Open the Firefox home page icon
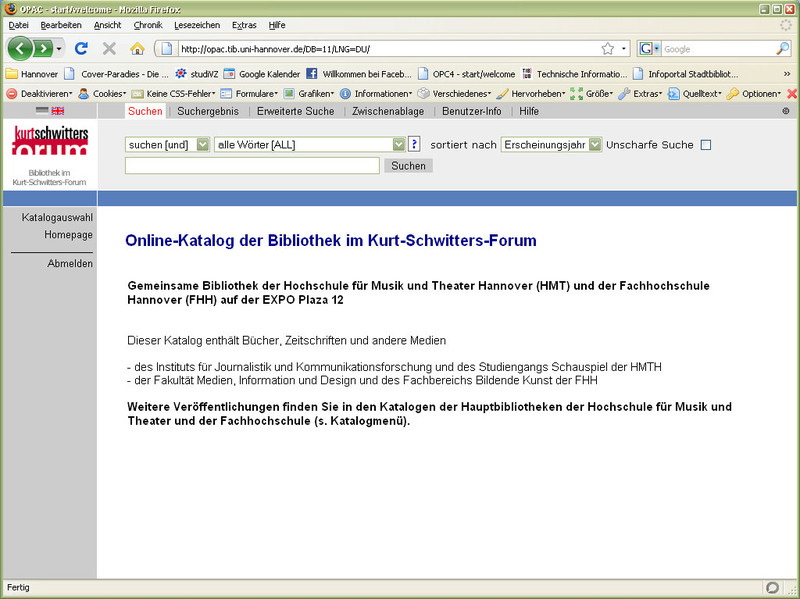 tap(137, 48)
